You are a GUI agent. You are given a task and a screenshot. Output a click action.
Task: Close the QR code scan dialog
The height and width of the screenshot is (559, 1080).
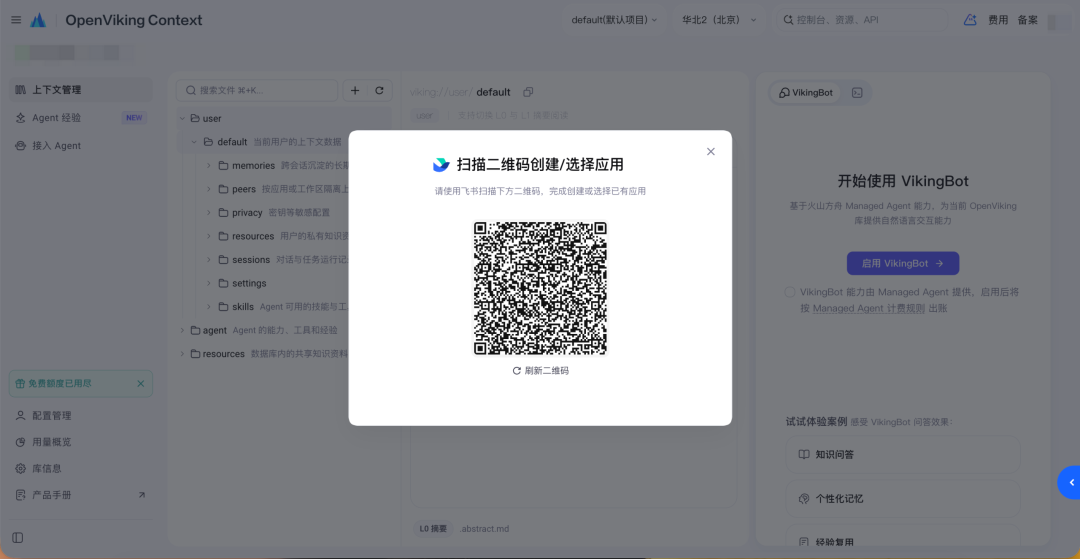pyautogui.click(x=711, y=151)
